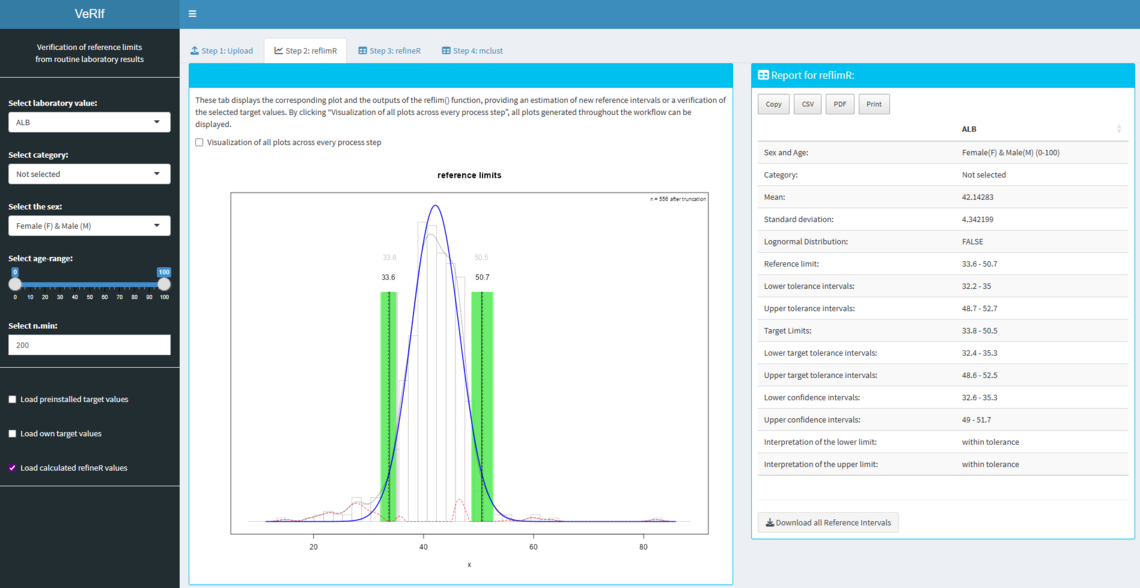
Task: Toggle the sidebar hamburger menu icon
Action: point(192,14)
